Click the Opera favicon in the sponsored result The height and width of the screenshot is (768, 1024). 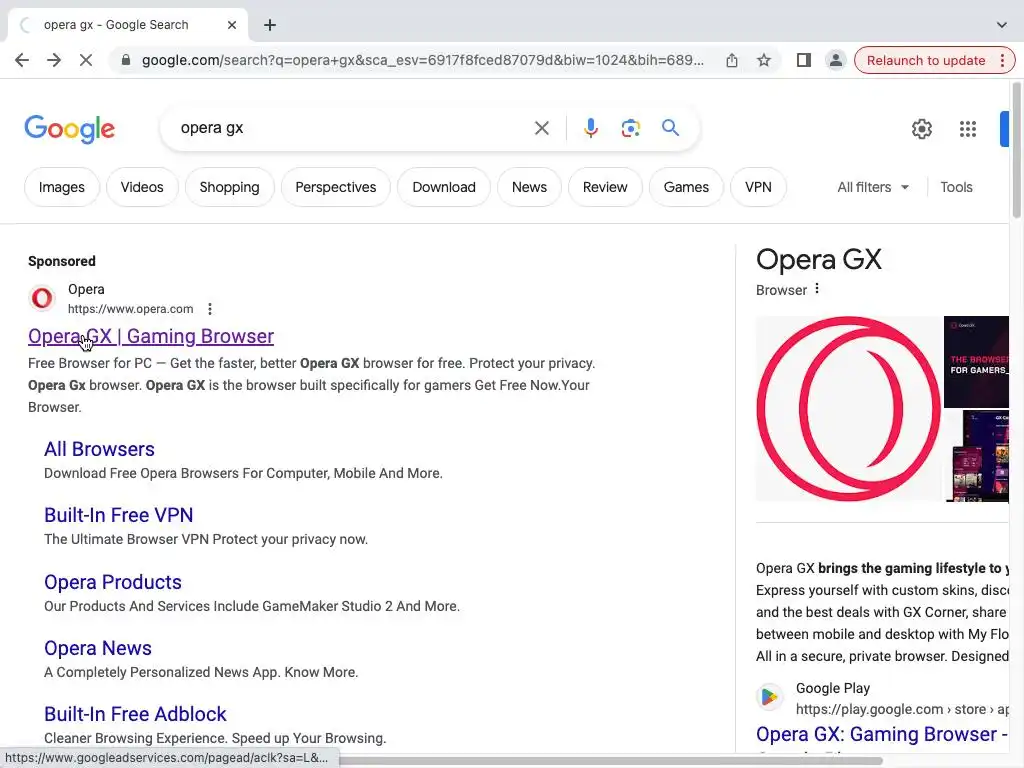tap(42, 298)
